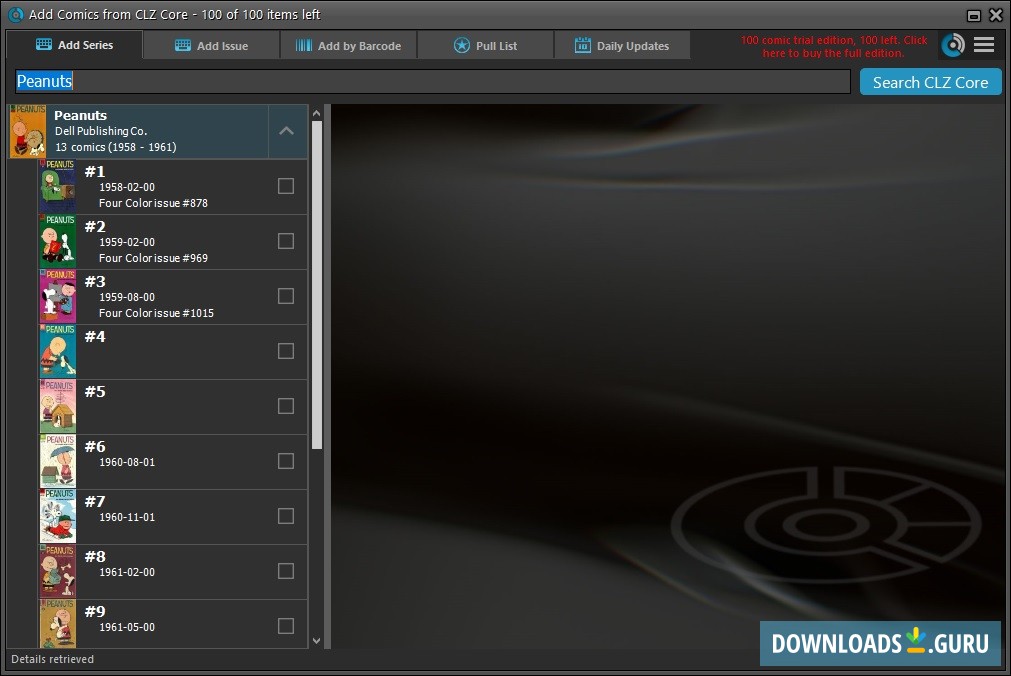
Task: Check the box for issue #8
Action: click(286, 571)
